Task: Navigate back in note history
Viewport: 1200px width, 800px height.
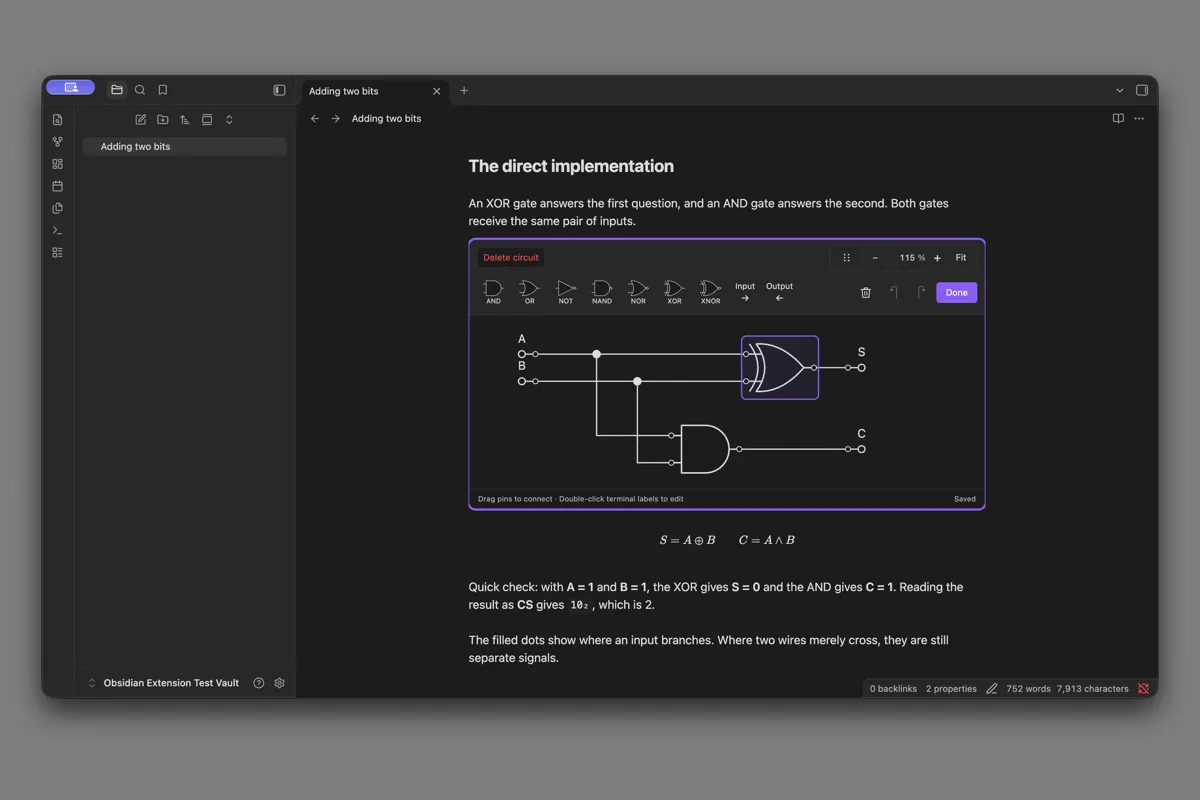Action: (x=315, y=119)
